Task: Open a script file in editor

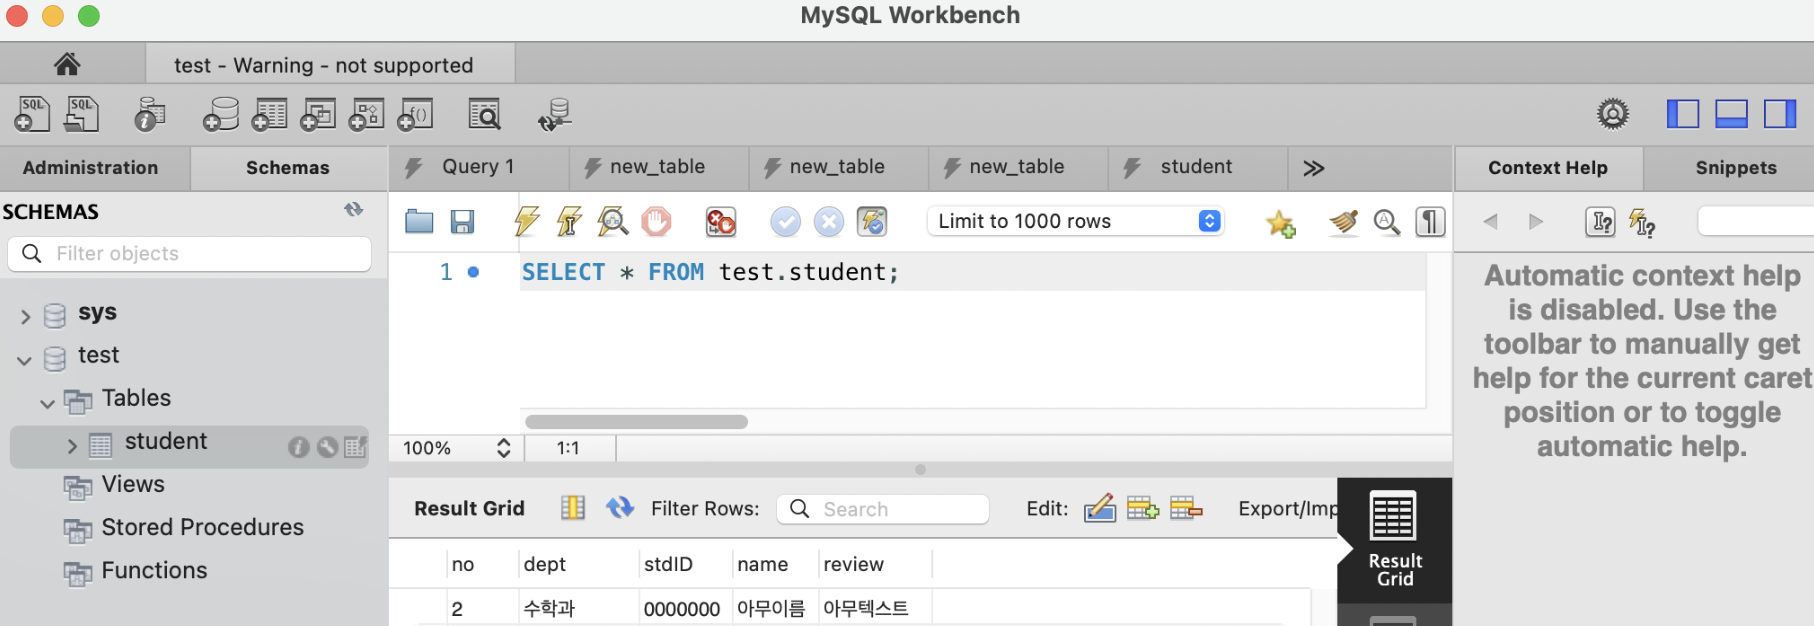Action: pos(419,221)
